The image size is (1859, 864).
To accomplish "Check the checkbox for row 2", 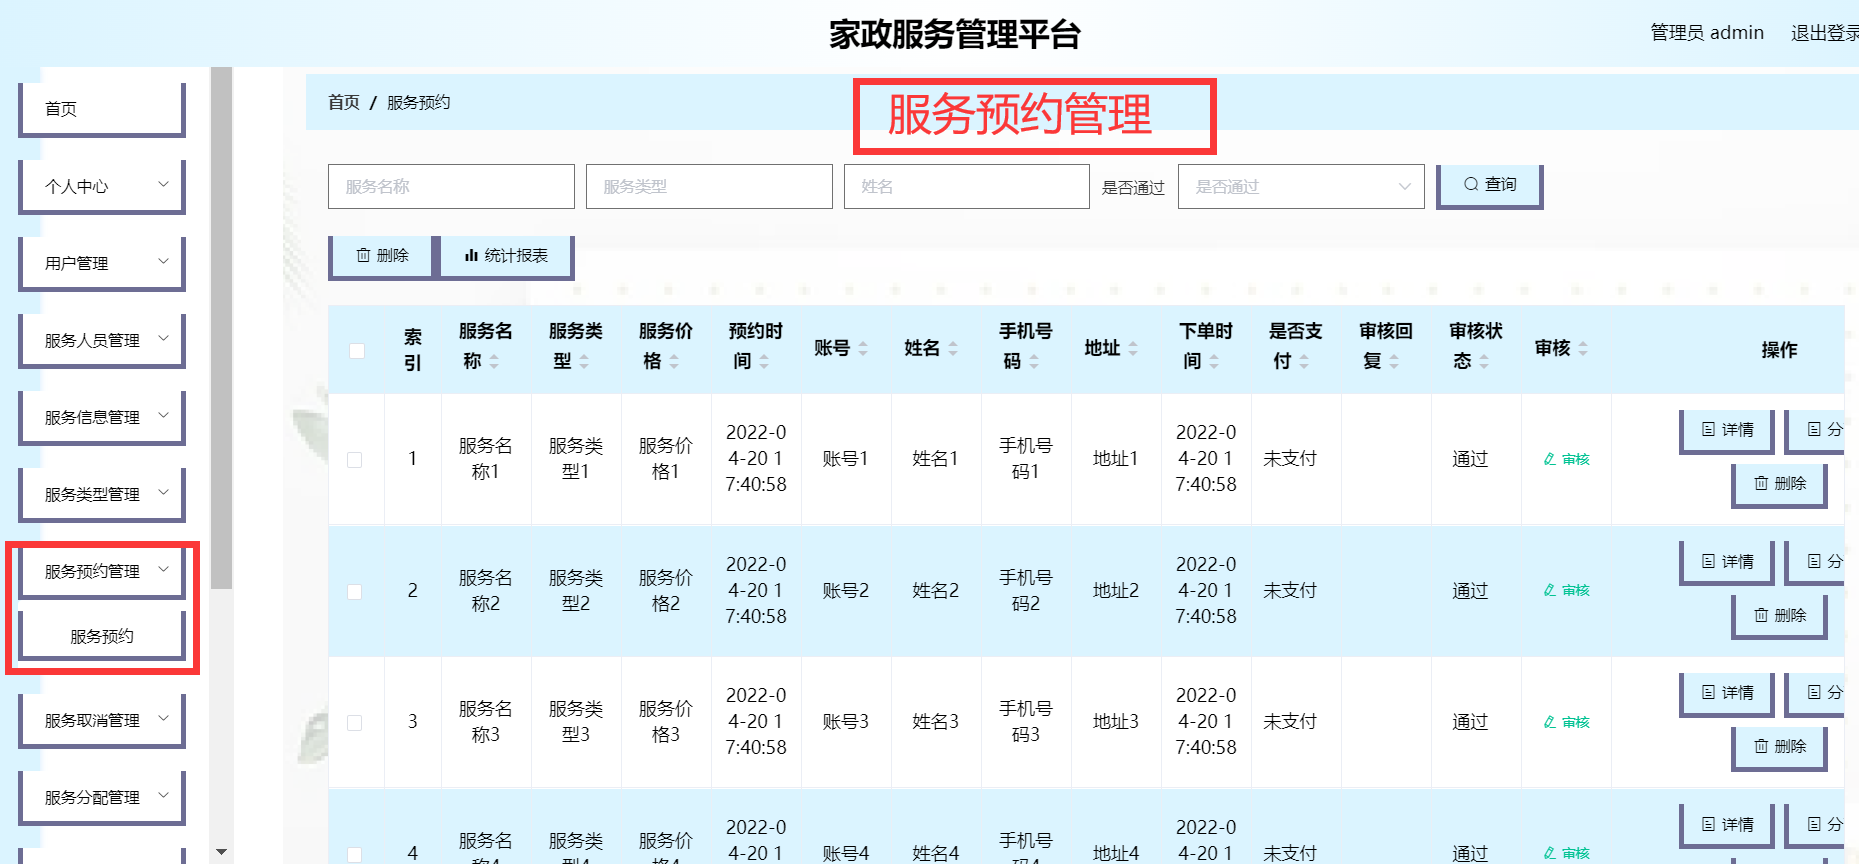I will (354, 592).
